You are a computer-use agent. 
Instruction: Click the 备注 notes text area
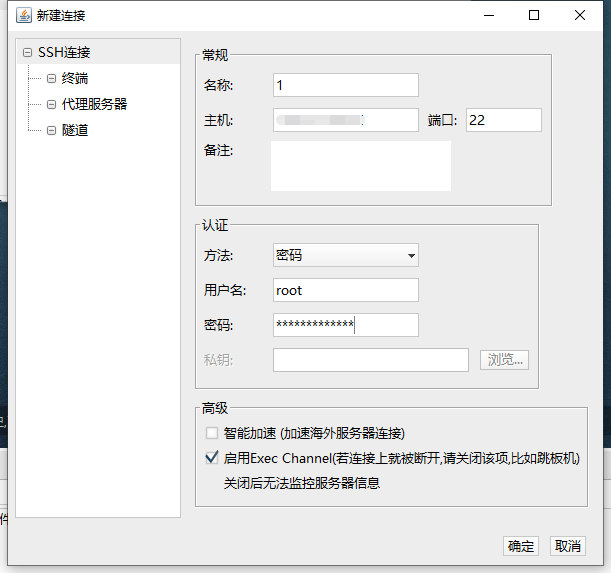tap(361, 166)
